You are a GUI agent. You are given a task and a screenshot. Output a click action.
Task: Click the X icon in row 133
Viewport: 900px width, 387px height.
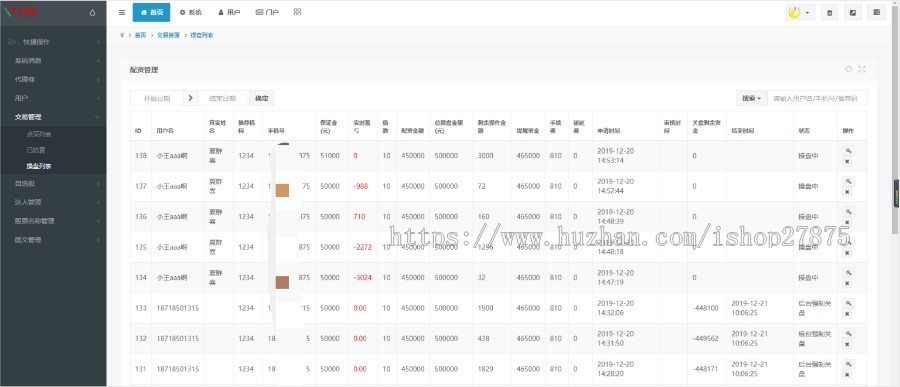pyautogui.click(x=848, y=314)
